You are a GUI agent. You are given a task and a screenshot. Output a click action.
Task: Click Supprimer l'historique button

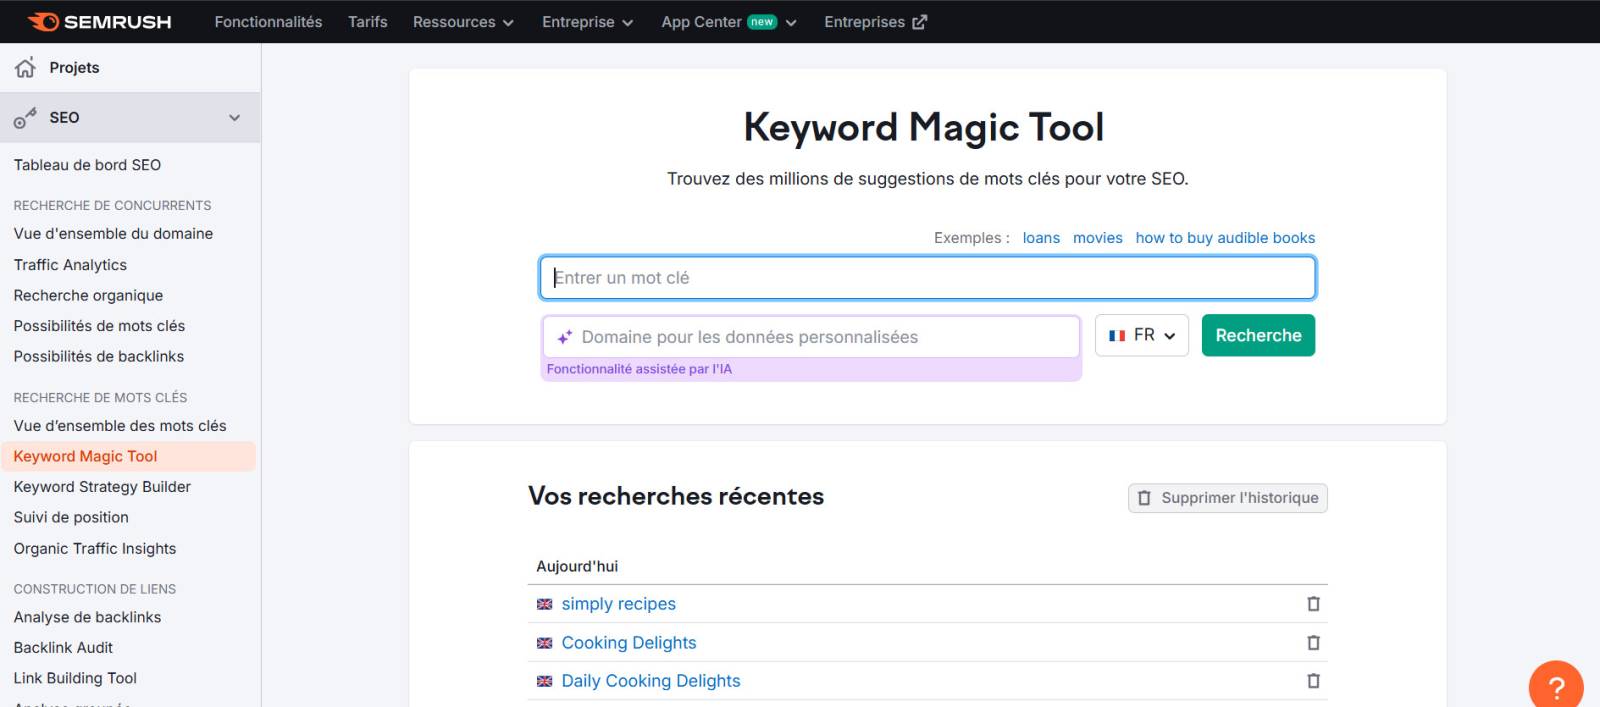1228,498
